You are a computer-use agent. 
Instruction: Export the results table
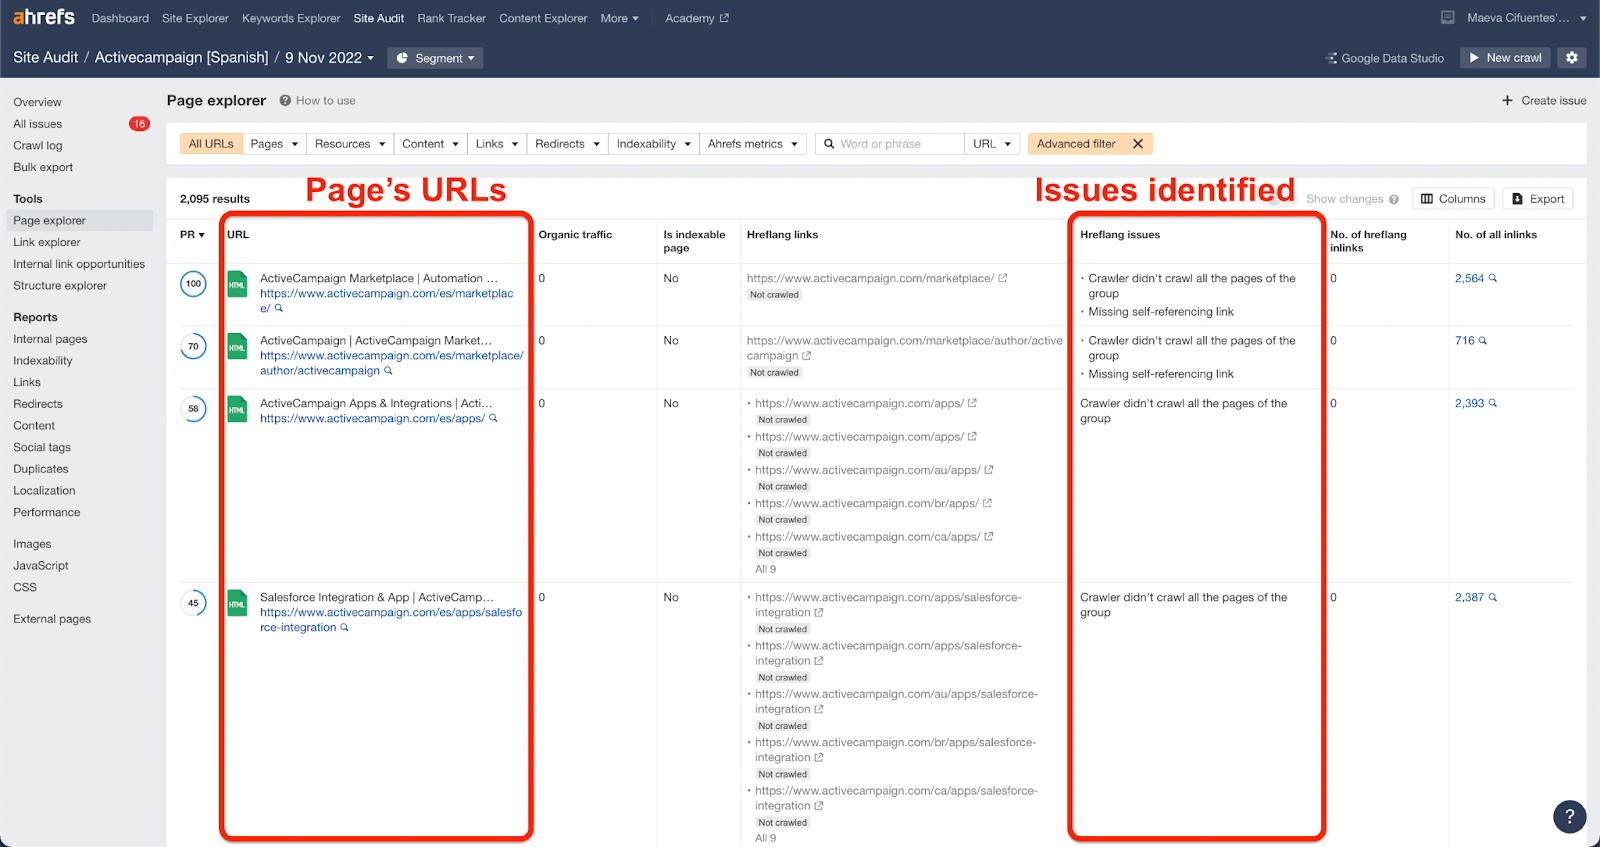click(1538, 199)
